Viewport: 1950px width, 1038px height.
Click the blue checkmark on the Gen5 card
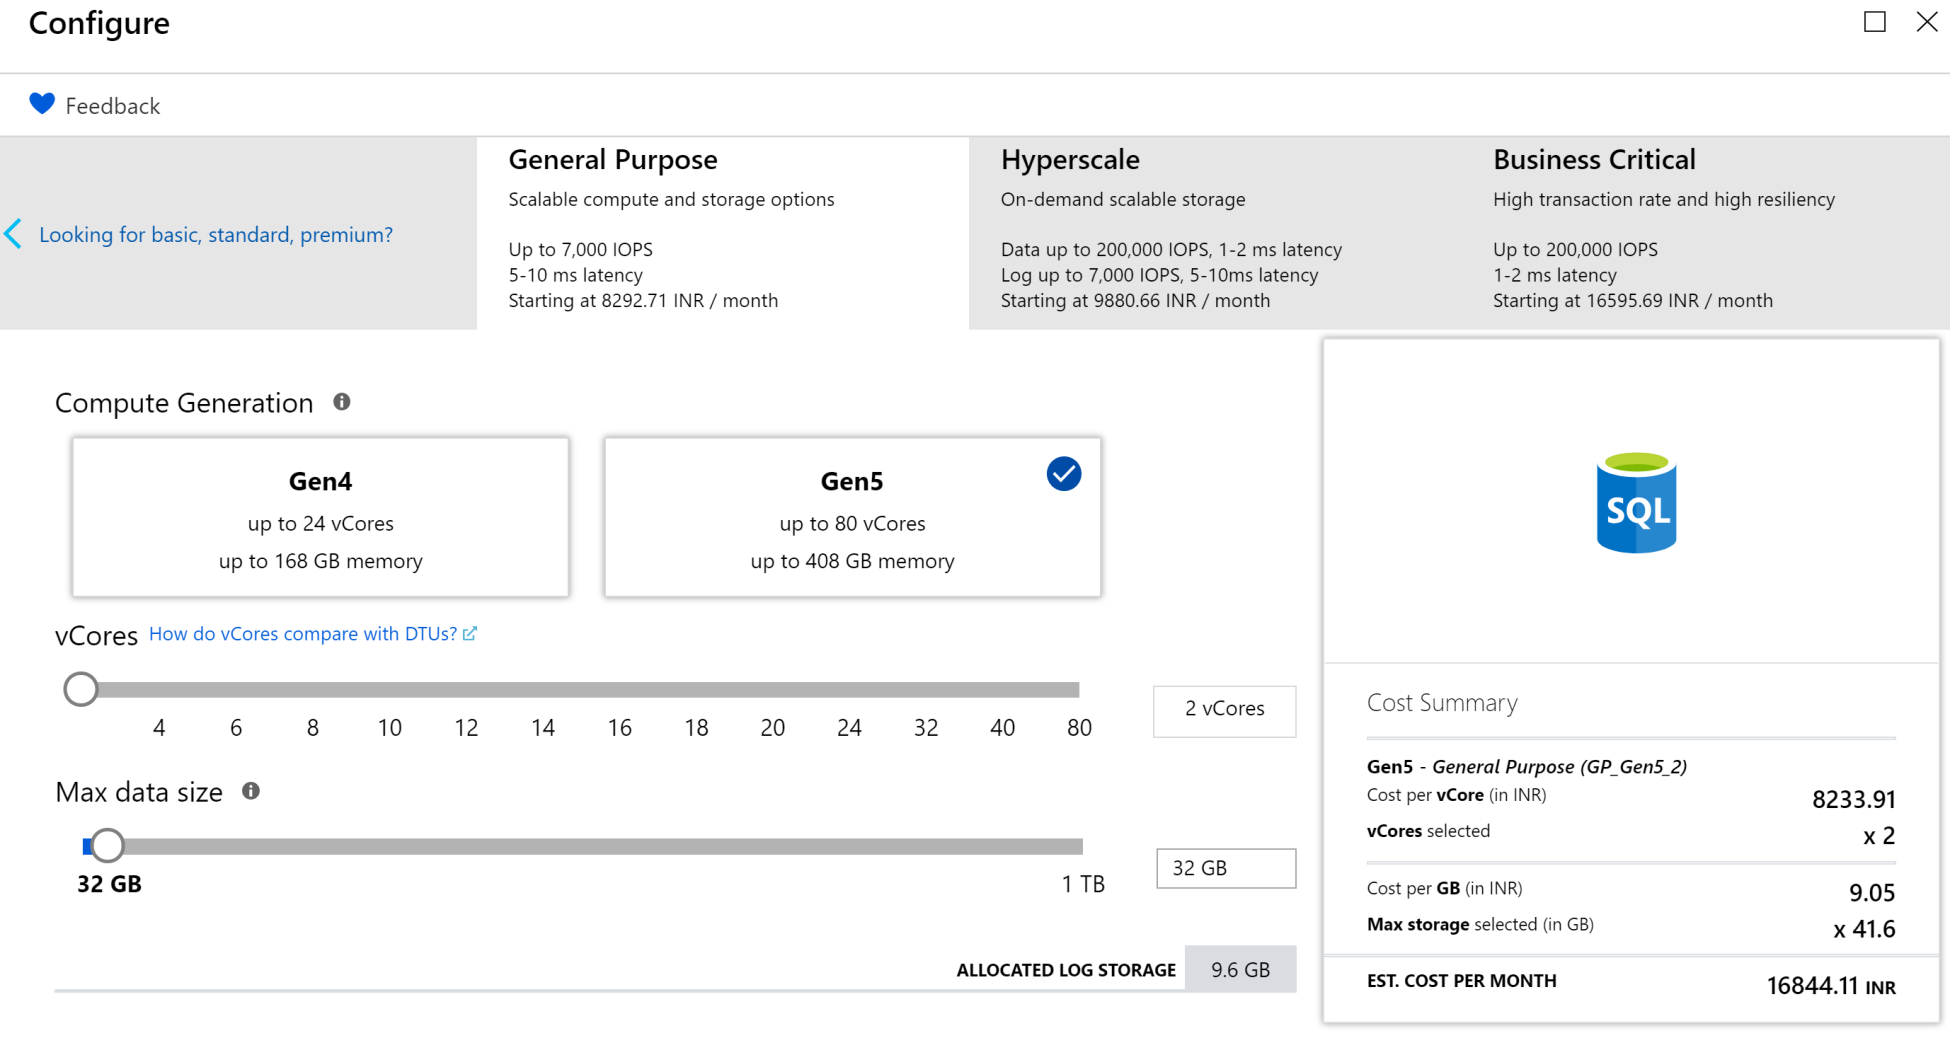pyautogui.click(x=1064, y=474)
